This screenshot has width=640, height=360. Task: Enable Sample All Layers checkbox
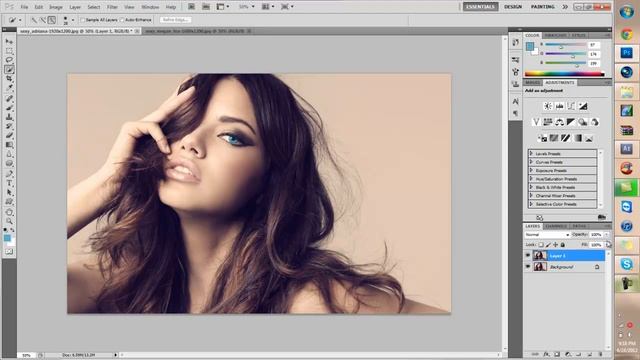[83, 20]
